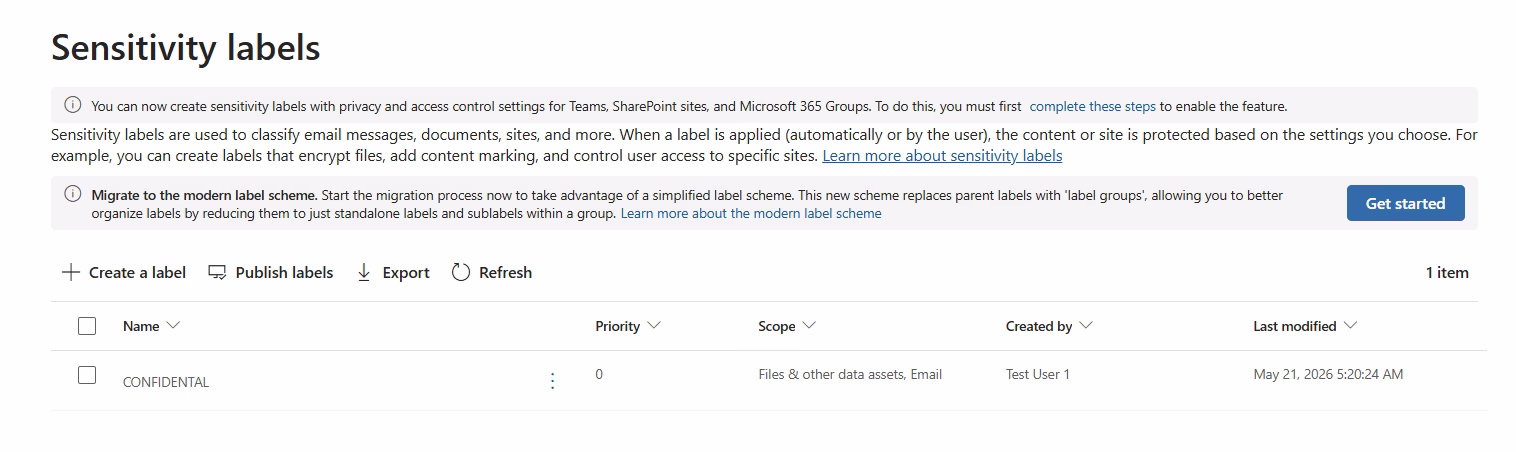
Task: Click Refresh in the command bar
Action: pos(492,272)
